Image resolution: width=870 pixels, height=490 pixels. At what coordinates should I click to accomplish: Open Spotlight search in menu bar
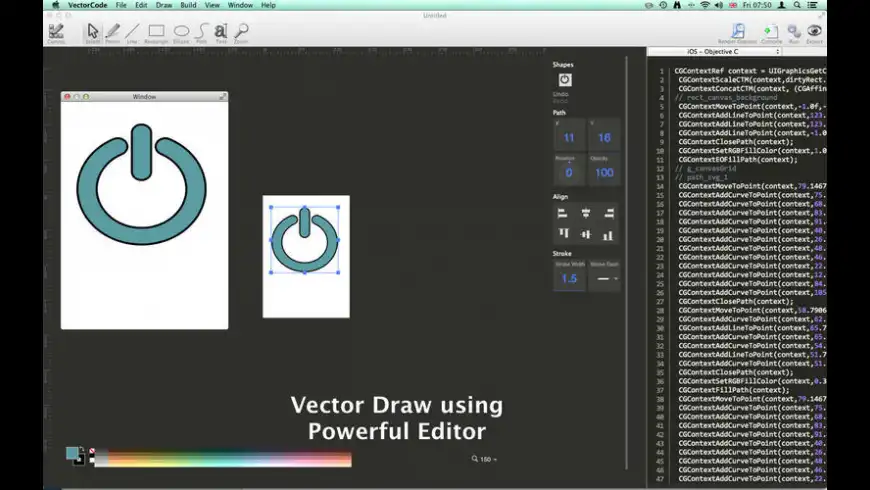point(797,5)
